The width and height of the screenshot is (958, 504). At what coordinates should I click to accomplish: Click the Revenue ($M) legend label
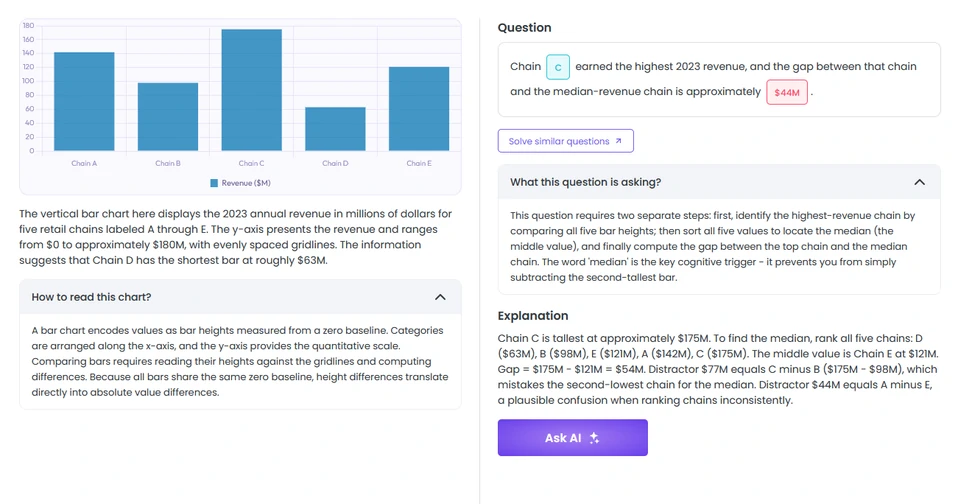[x=246, y=183]
